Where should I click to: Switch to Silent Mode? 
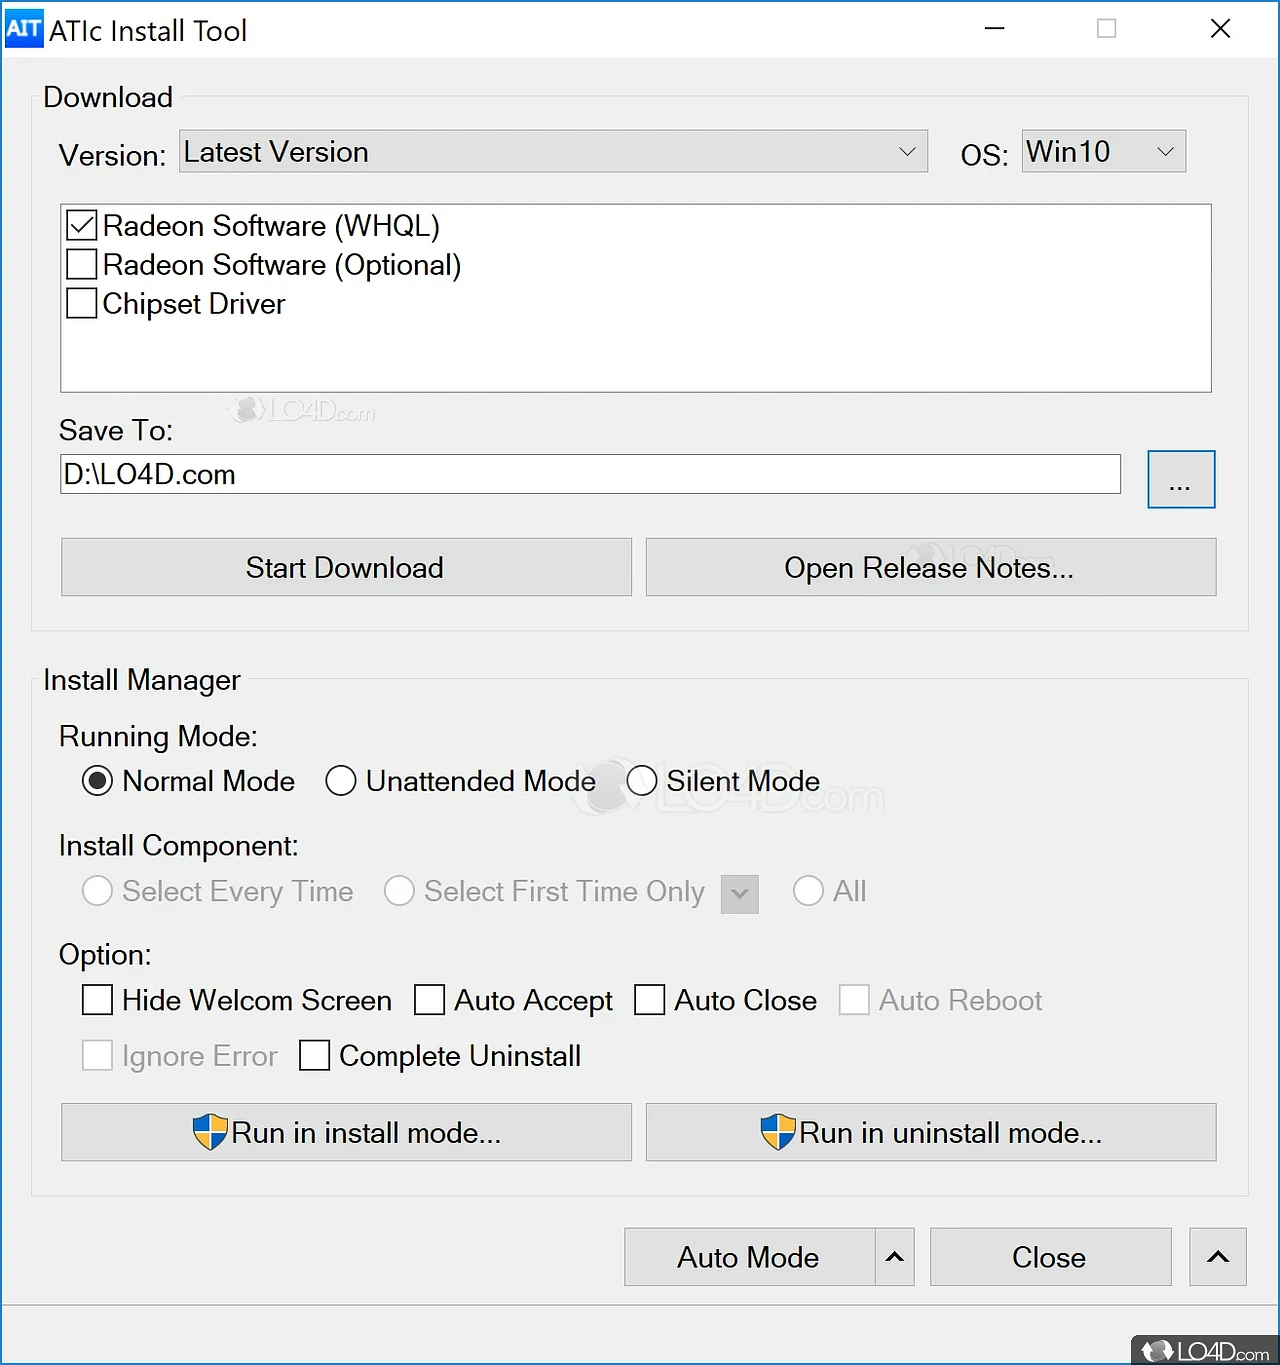coord(643,781)
